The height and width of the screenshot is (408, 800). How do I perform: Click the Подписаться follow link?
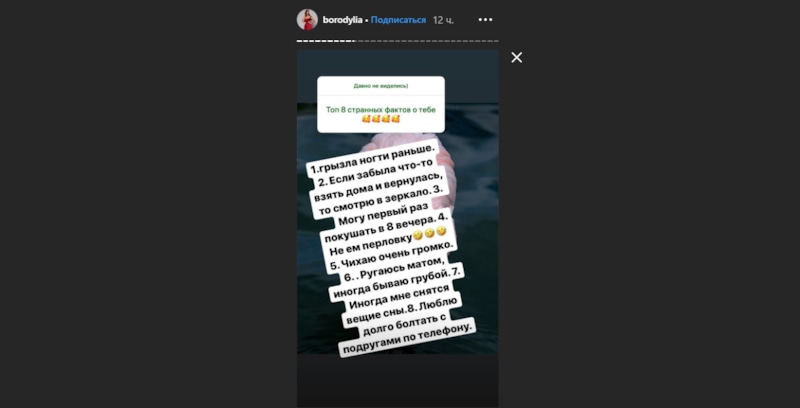point(398,20)
